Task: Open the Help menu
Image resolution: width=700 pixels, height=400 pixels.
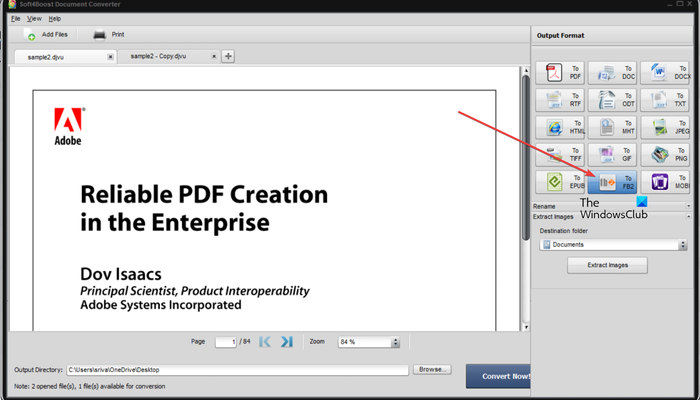Action: 54,19
